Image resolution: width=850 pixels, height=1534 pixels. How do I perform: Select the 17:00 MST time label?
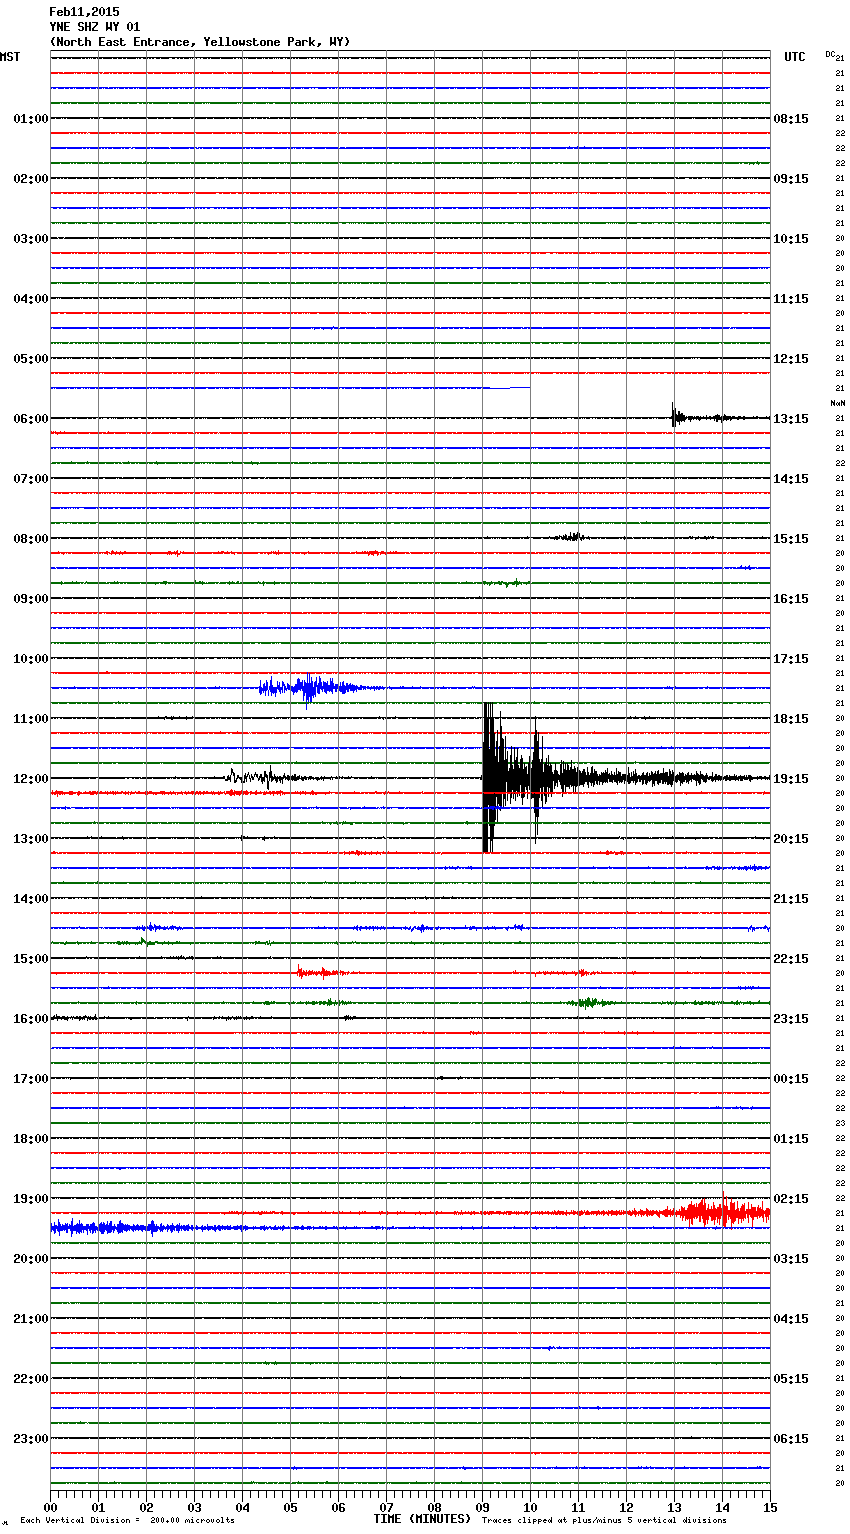click(x=31, y=1079)
